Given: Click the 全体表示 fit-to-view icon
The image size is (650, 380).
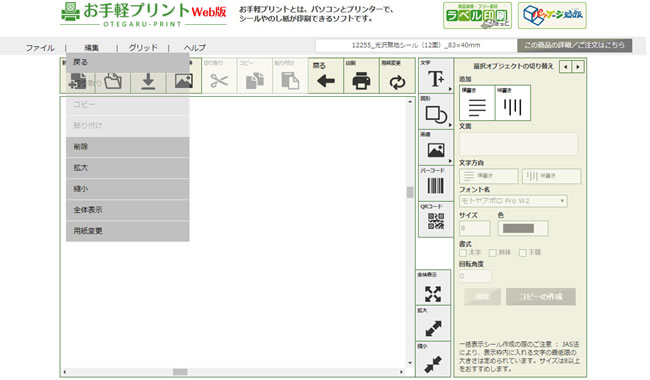Looking at the screenshot, I should (433, 294).
